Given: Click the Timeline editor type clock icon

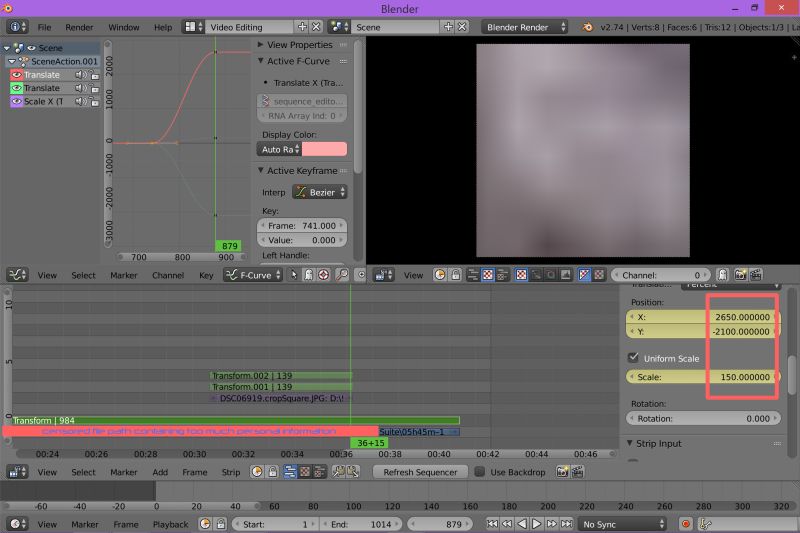Looking at the screenshot, I should (x=17, y=524).
